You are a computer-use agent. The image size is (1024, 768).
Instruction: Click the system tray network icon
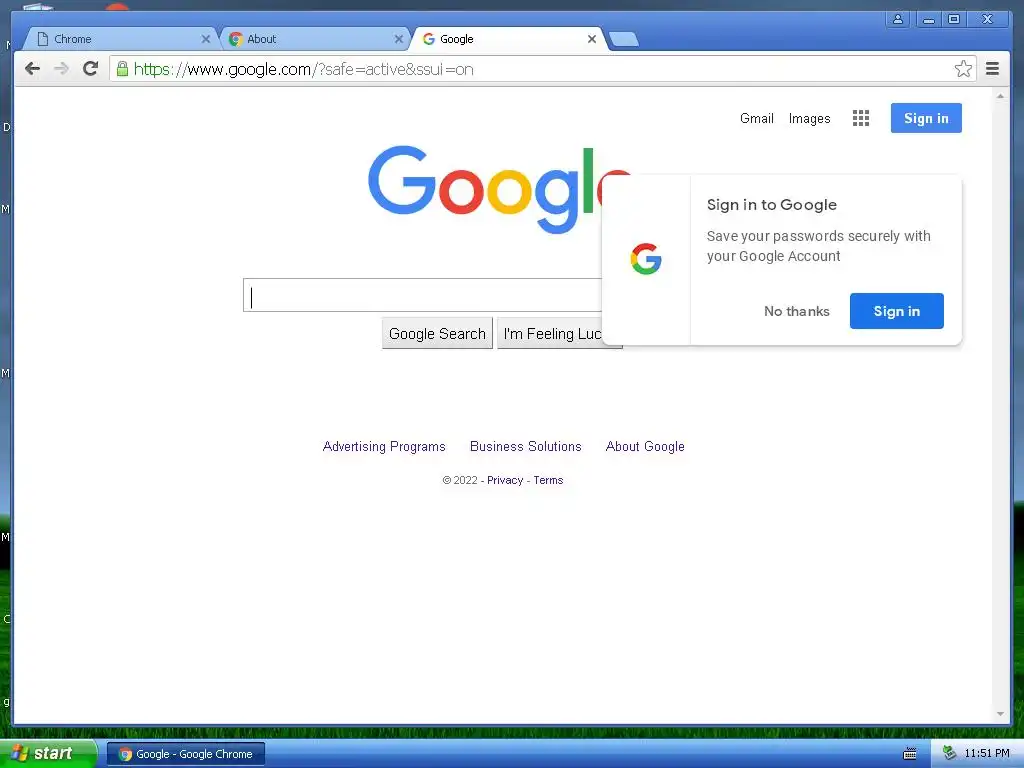(x=949, y=754)
